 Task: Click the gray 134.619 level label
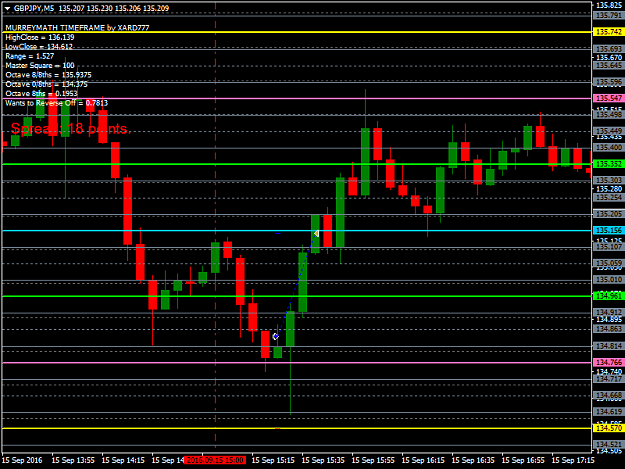609,412
